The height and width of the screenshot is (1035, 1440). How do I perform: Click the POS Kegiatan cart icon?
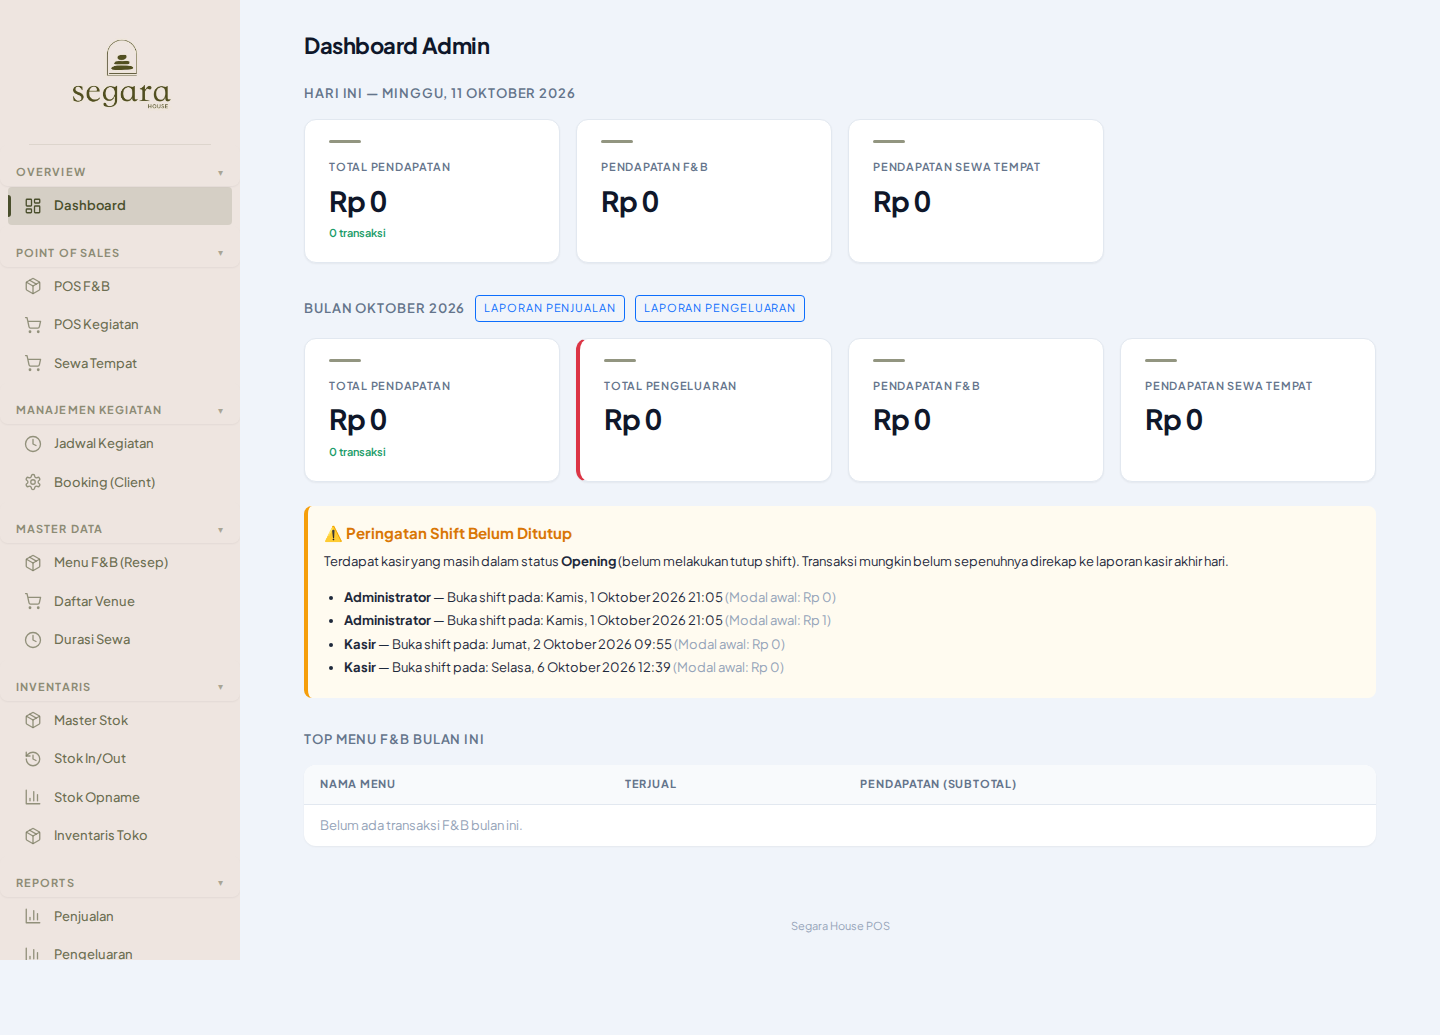[x=33, y=325]
